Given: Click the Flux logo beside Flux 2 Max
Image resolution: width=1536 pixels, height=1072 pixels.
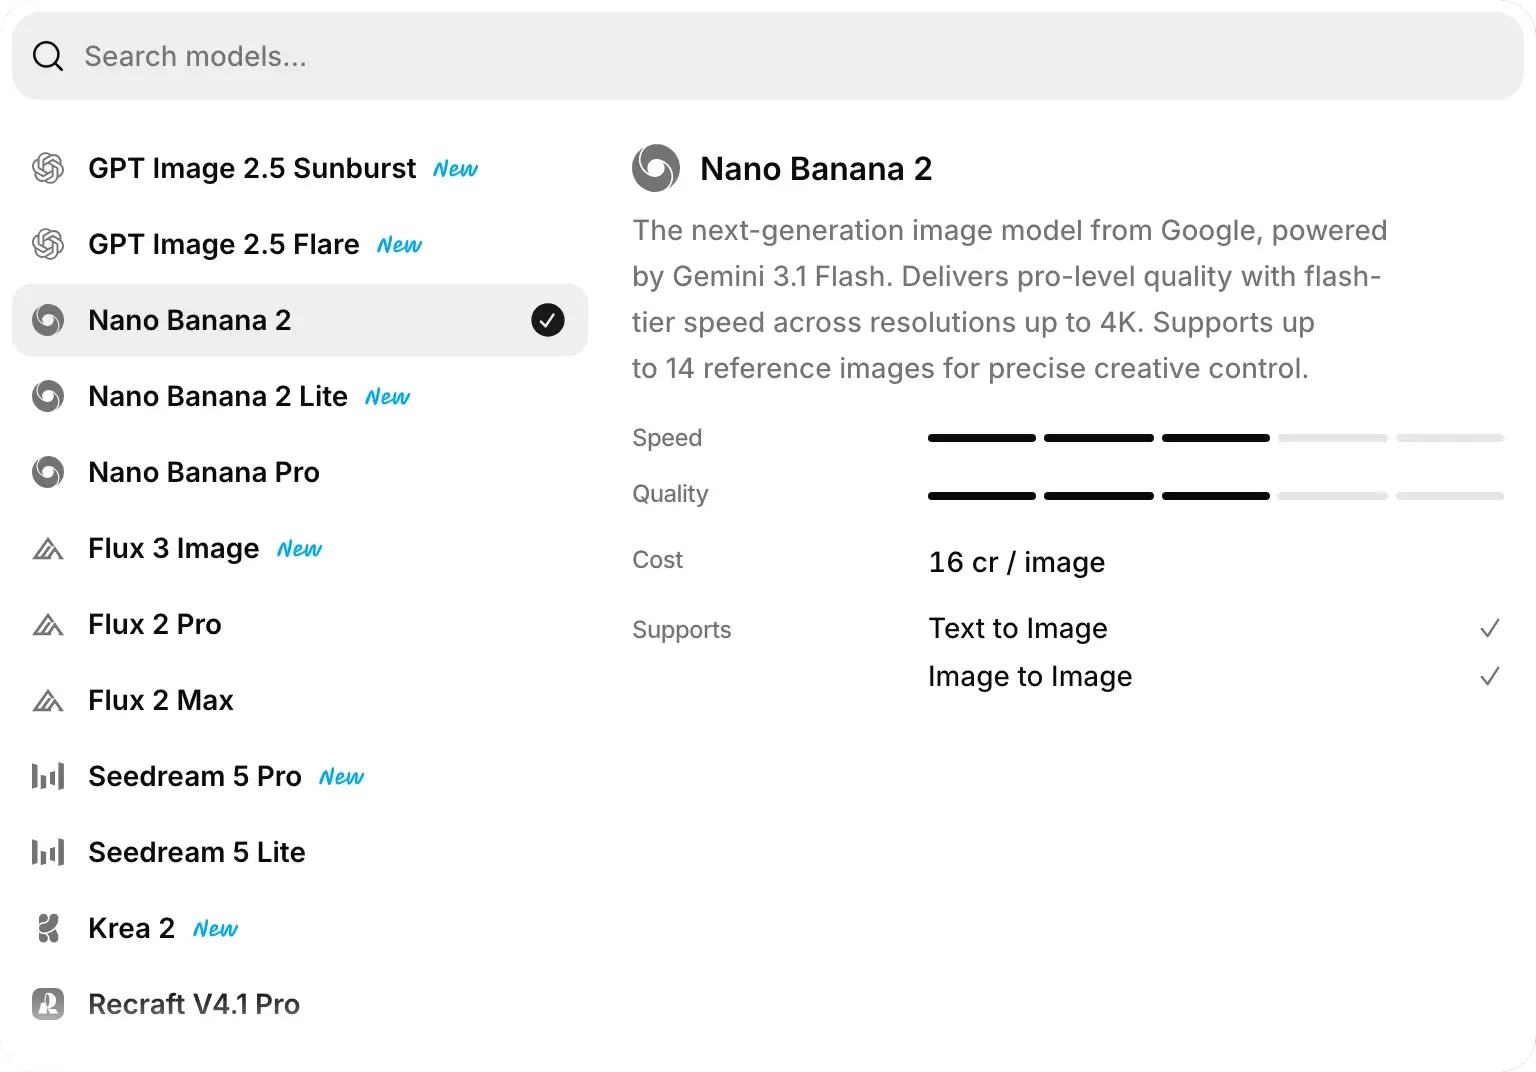Looking at the screenshot, I should pyautogui.click(x=48, y=701).
